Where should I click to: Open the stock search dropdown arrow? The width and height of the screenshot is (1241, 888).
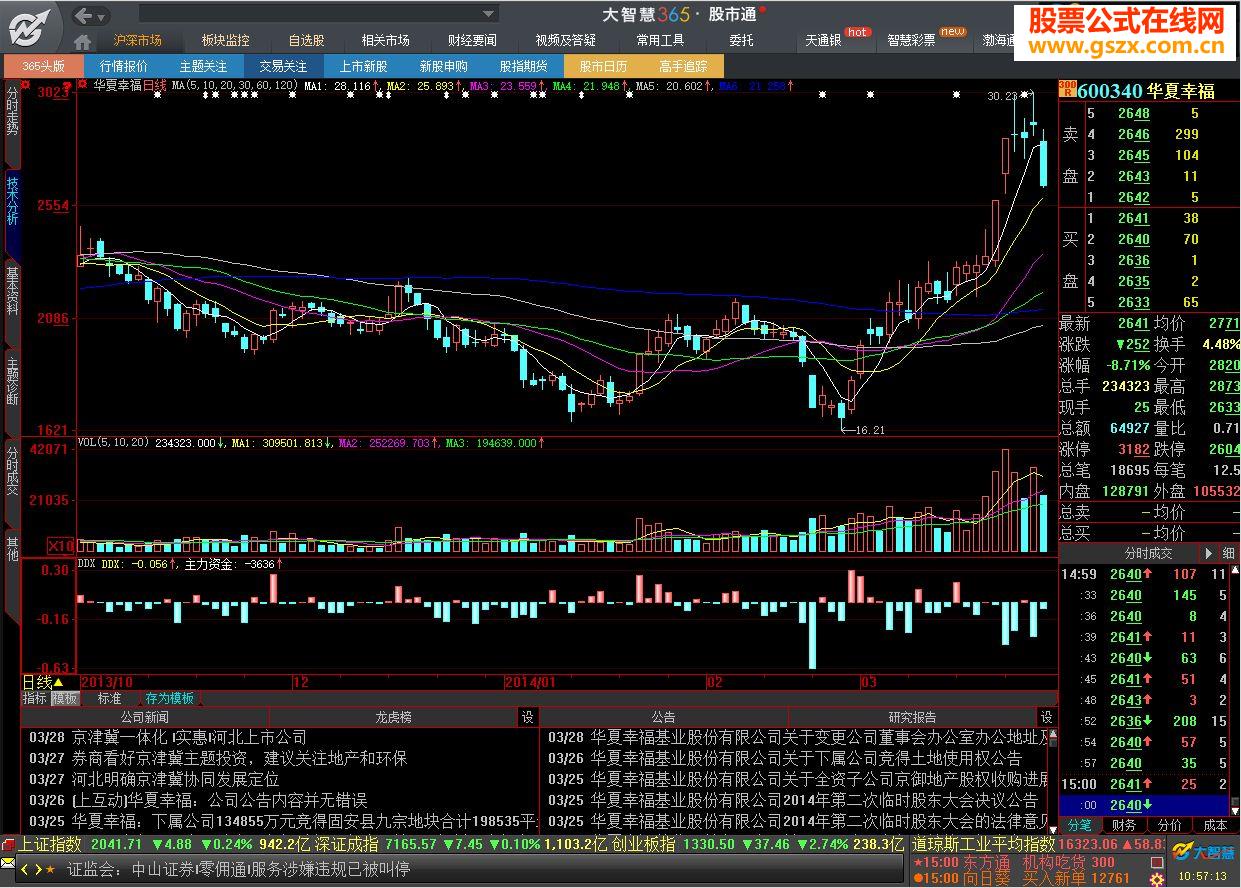489,14
